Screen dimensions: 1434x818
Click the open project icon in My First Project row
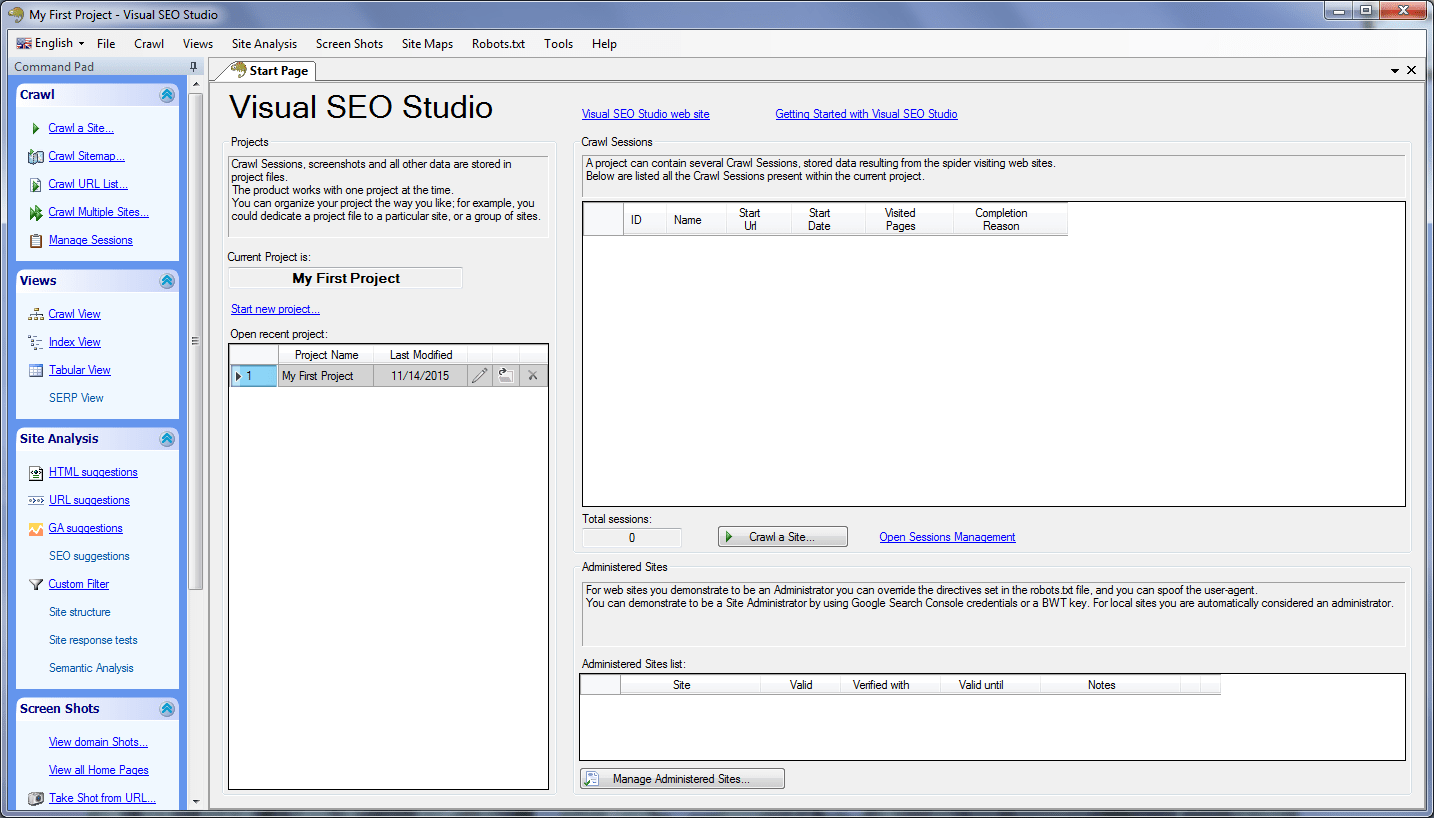(x=506, y=376)
